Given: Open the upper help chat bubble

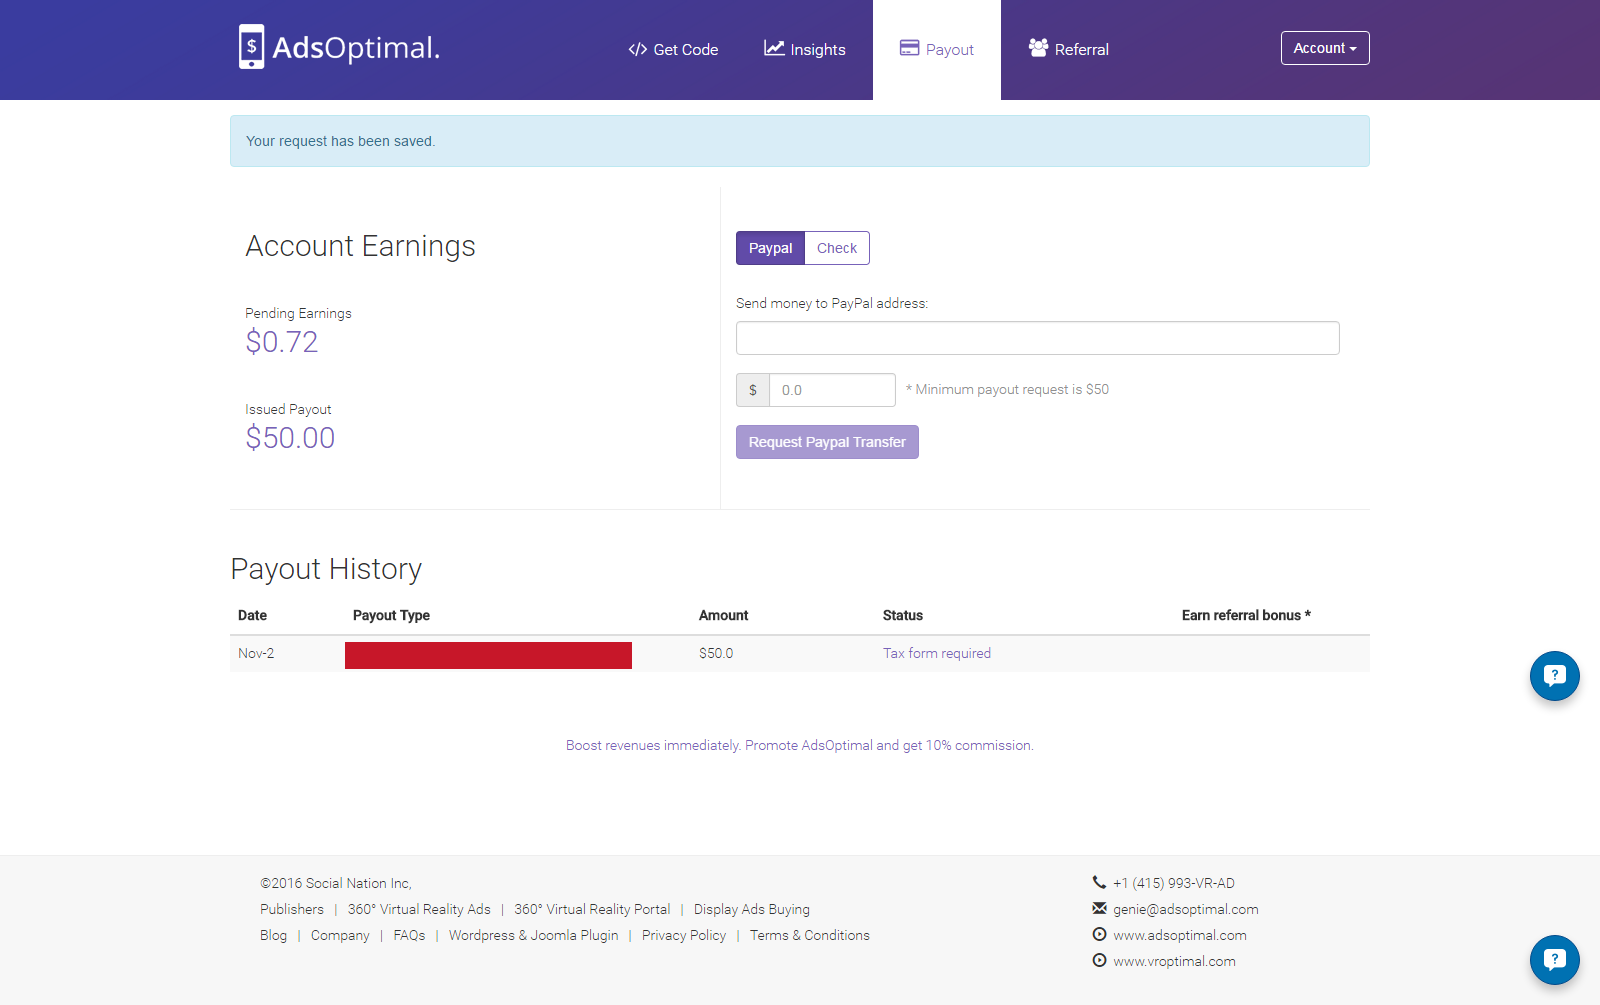Looking at the screenshot, I should (1555, 676).
